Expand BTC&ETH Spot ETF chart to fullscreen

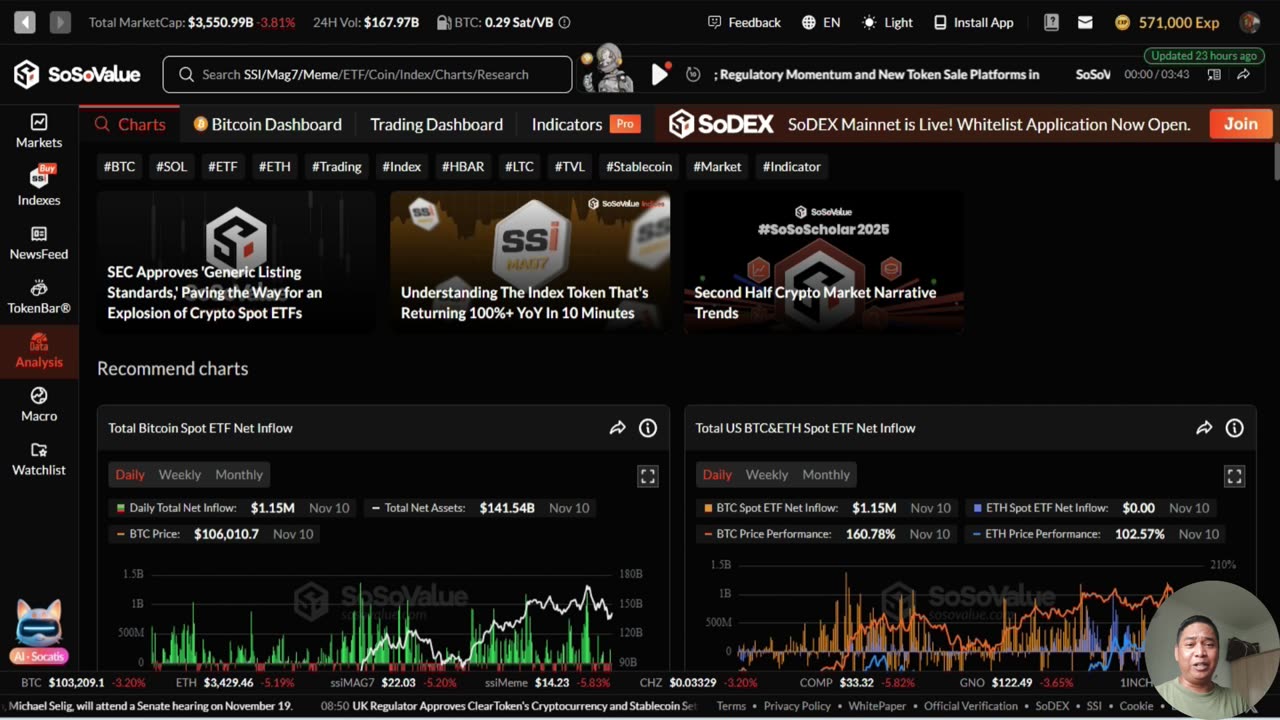[1235, 477]
